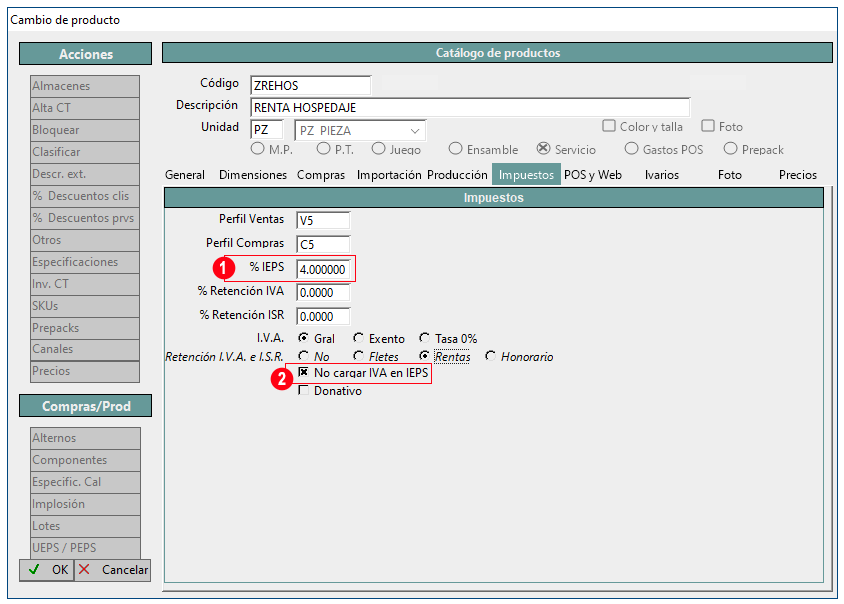The width and height of the screenshot is (844, 604).
Task: Select the Prepack radio option
Action: click(x=730, y=149)
